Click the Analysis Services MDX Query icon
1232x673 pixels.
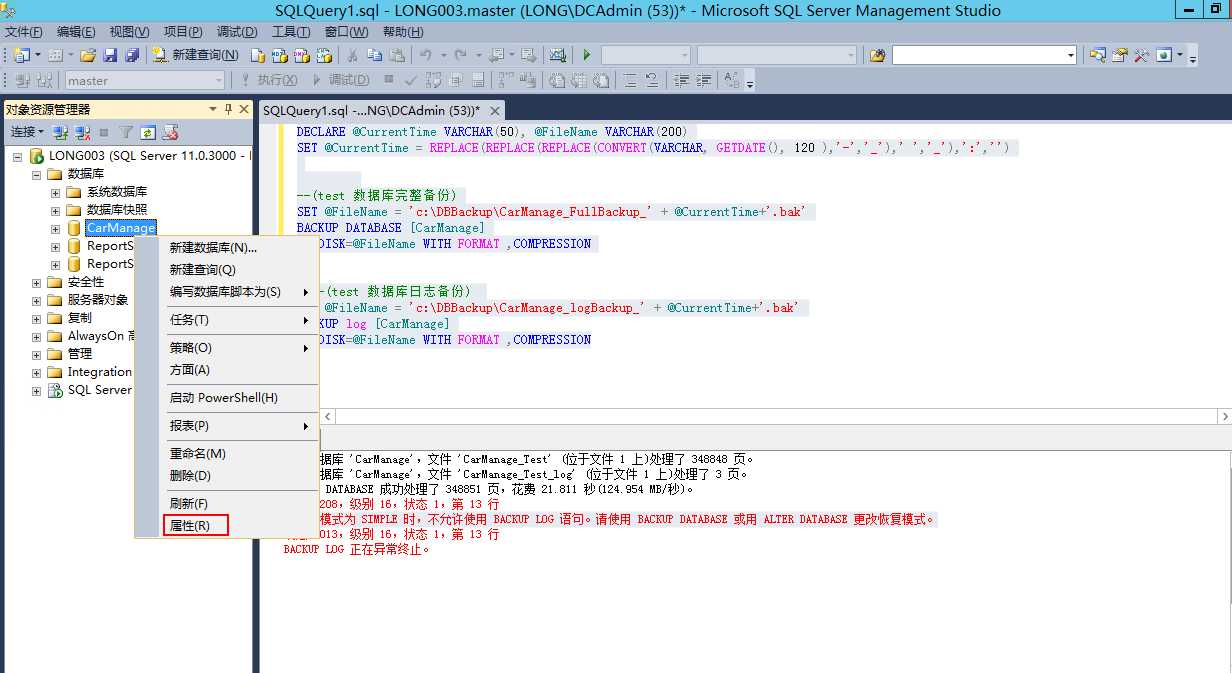point(278,55)
